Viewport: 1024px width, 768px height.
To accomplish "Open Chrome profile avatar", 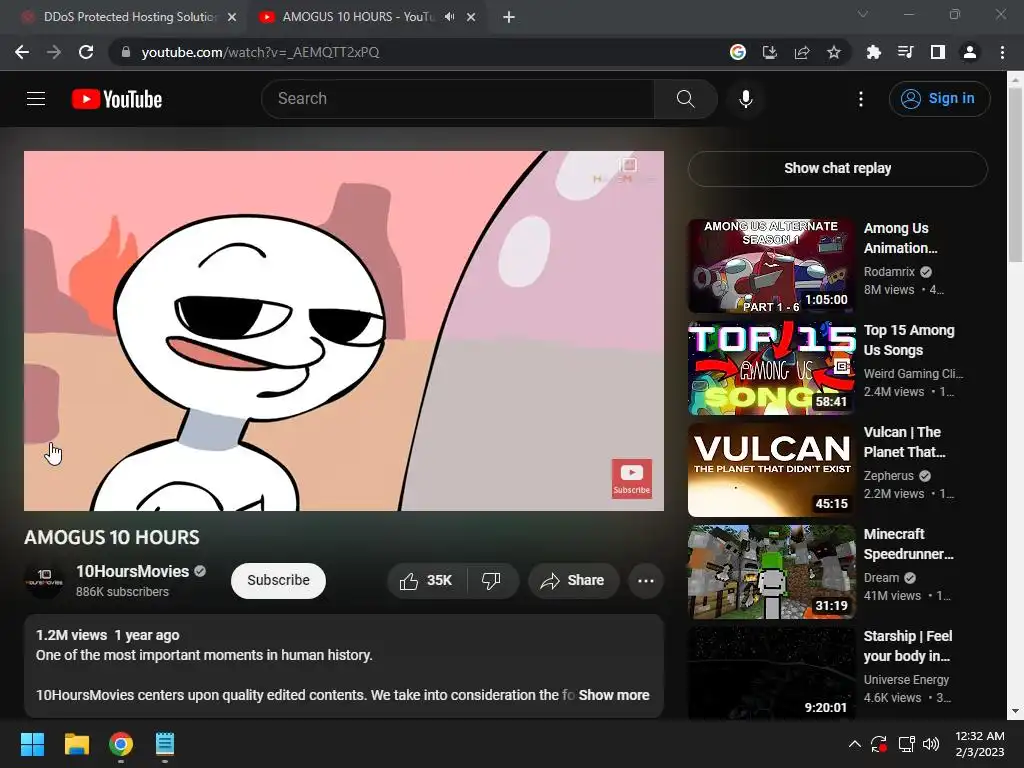I will click(970, 52).
